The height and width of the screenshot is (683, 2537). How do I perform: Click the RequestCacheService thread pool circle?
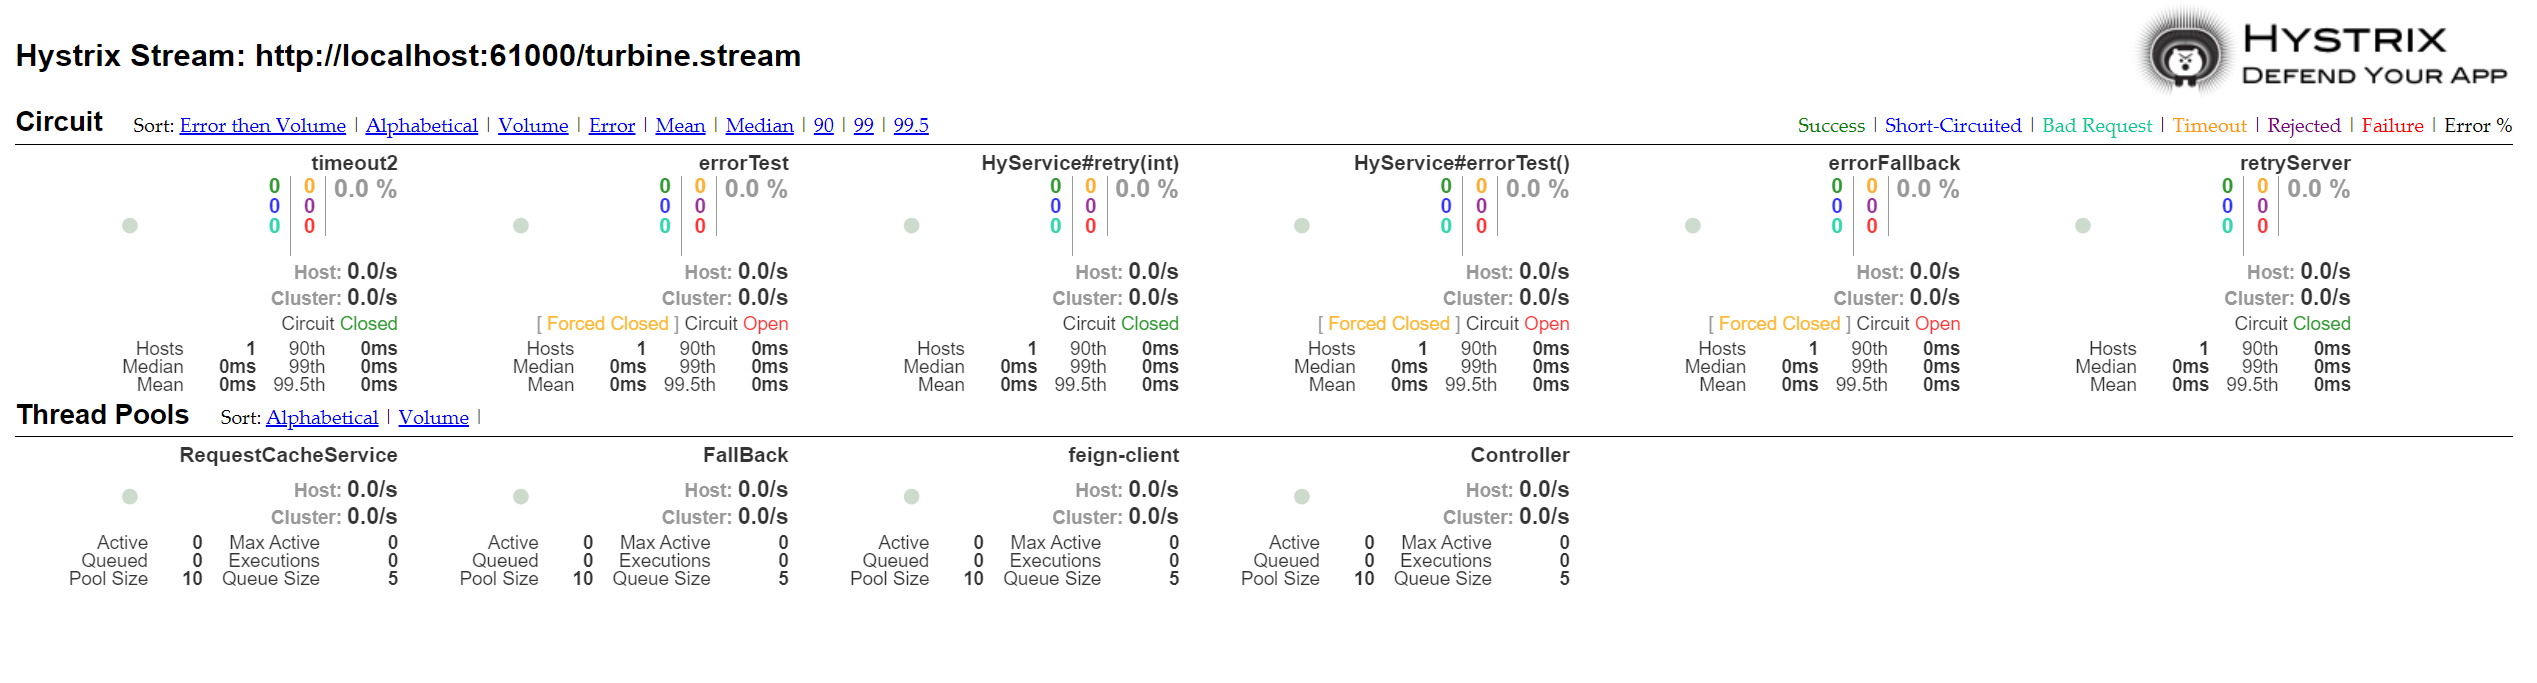coord(130,497)
